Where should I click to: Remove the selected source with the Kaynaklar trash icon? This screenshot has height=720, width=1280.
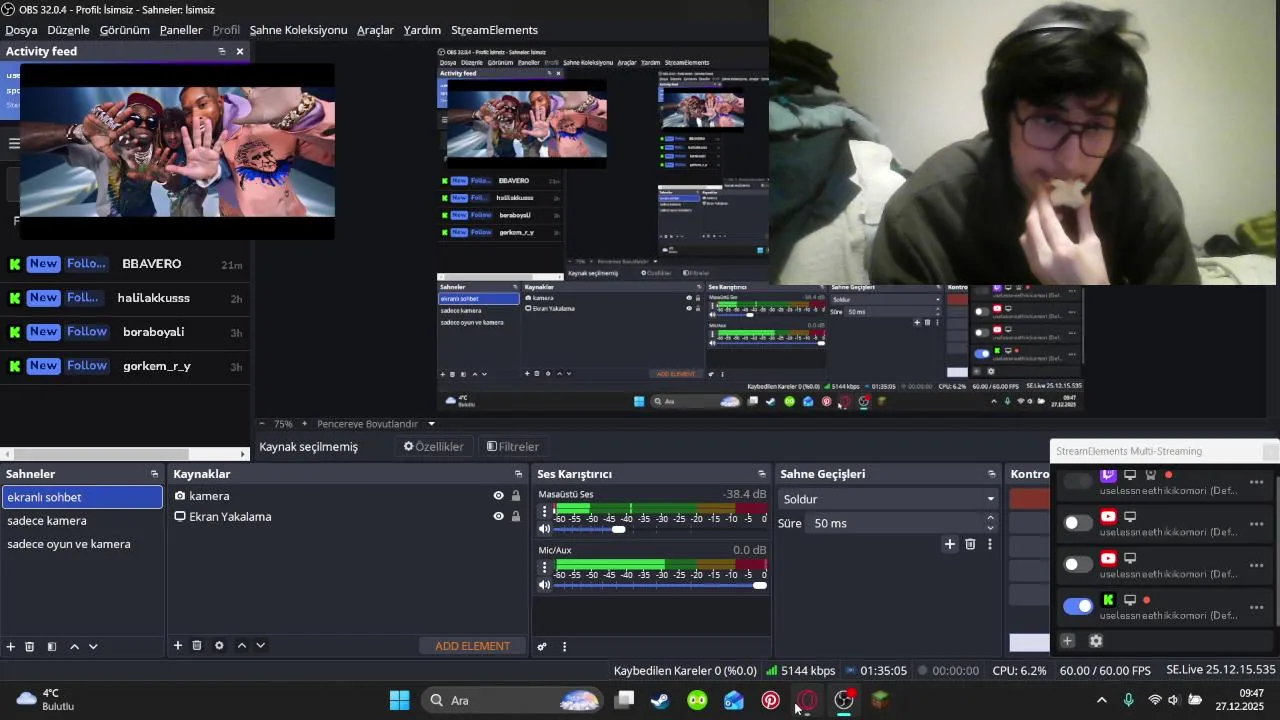(x=197, y=646)
